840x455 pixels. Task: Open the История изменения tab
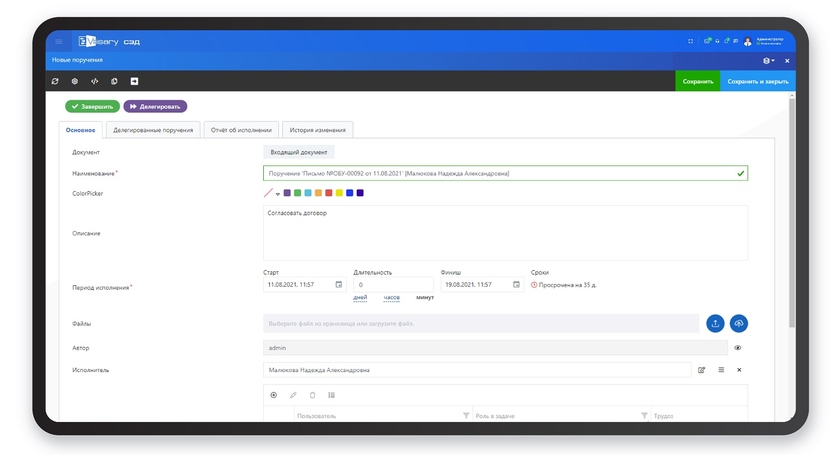(x=318, y=130)
